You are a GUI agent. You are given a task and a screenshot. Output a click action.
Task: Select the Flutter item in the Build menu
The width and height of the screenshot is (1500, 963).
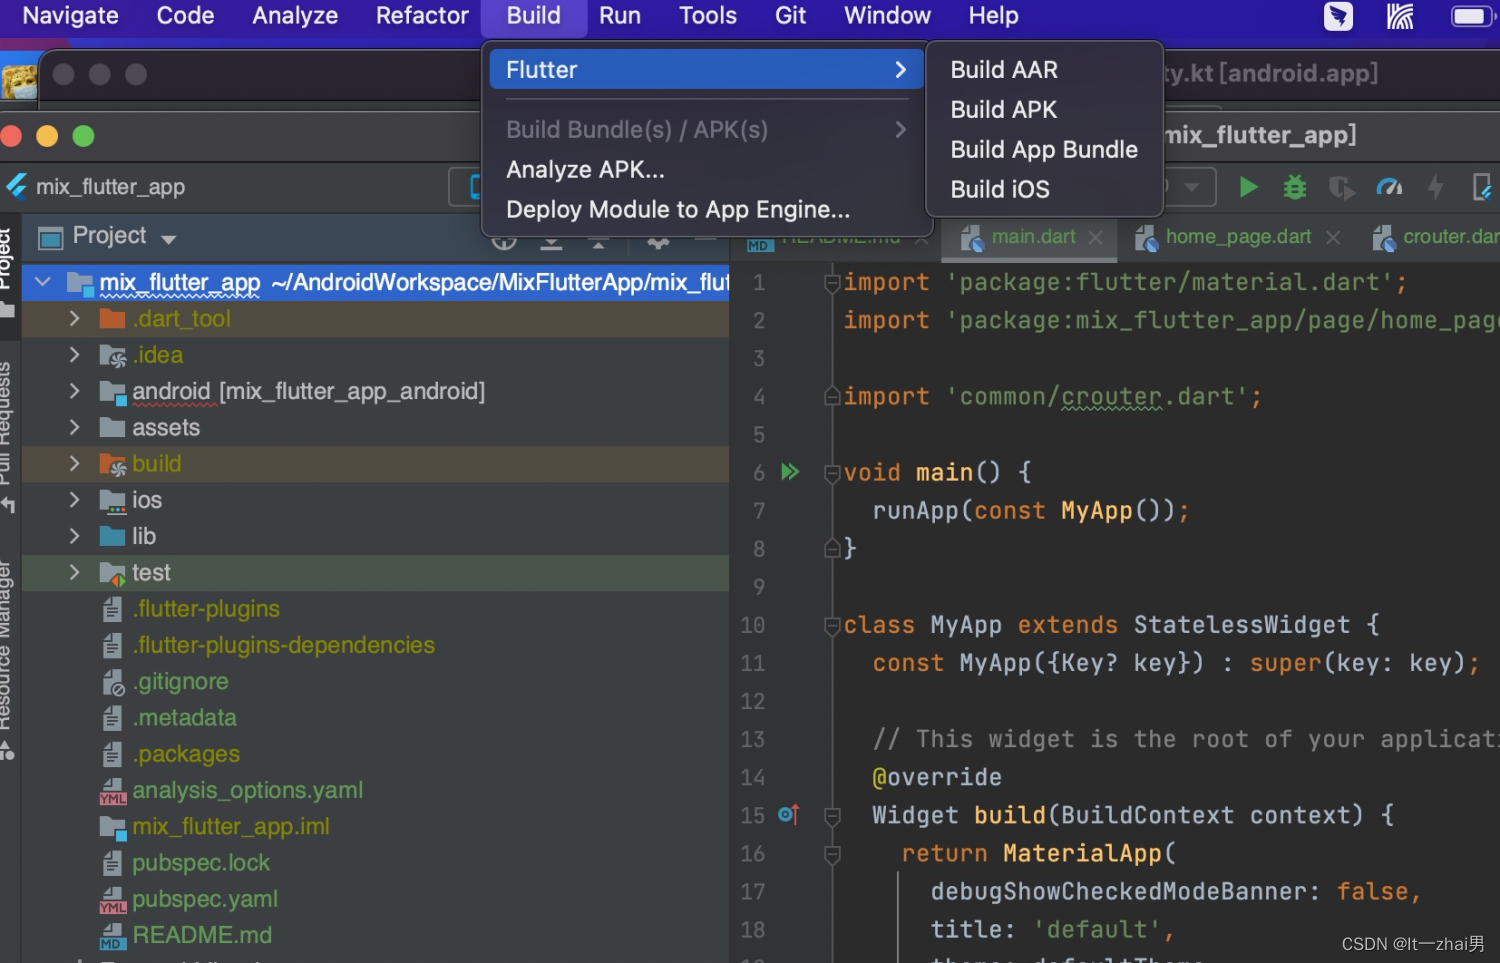705,70
